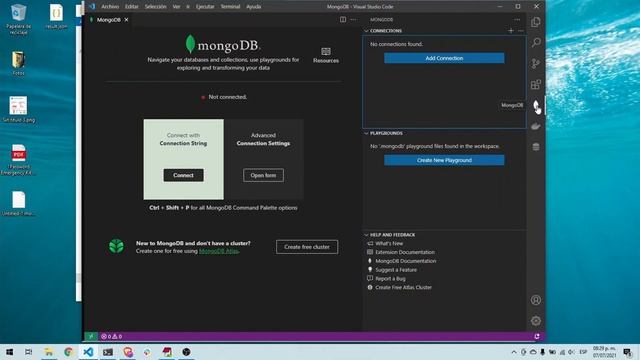Image resolution: width=640 pixels, height=360 pixels.
Task: Open the database icon in activity bar
Action: pyautogui.click(x=536, y=147)
